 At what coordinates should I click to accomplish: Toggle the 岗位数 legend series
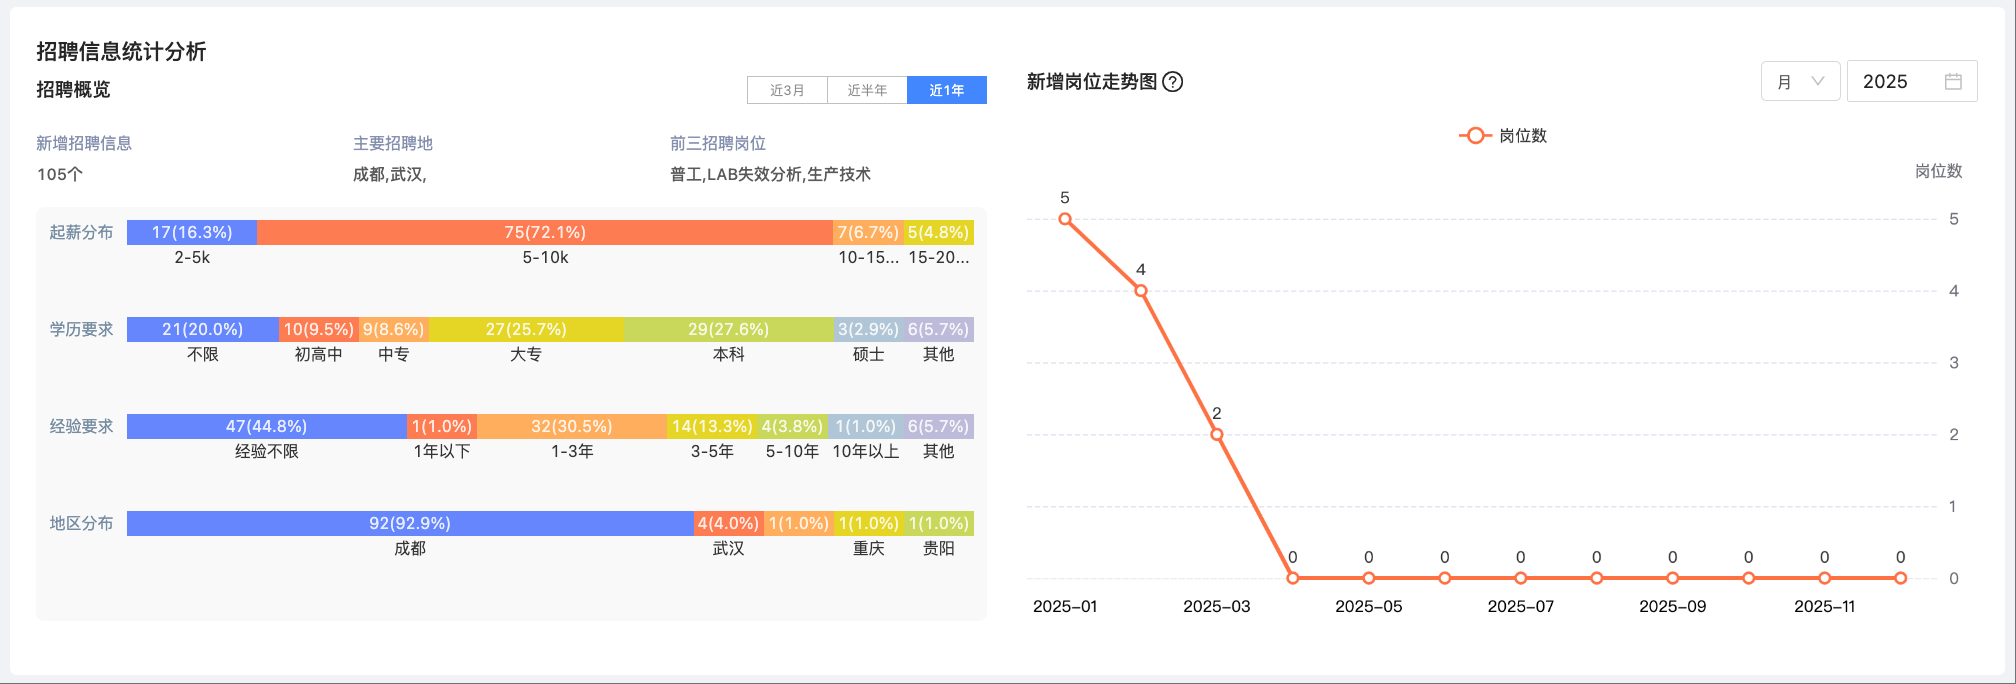[1503, 135]
